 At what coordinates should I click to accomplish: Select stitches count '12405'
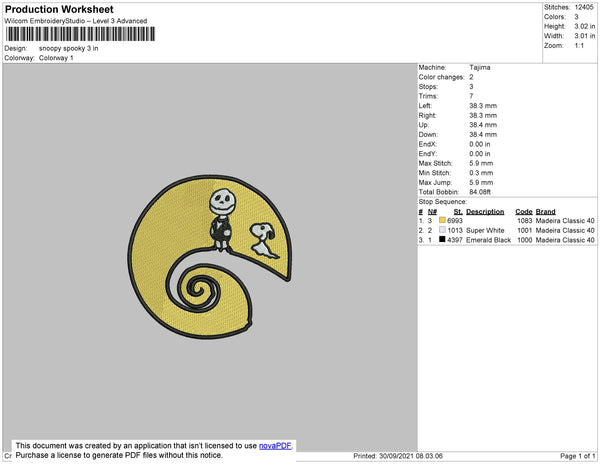coord(584,7)
